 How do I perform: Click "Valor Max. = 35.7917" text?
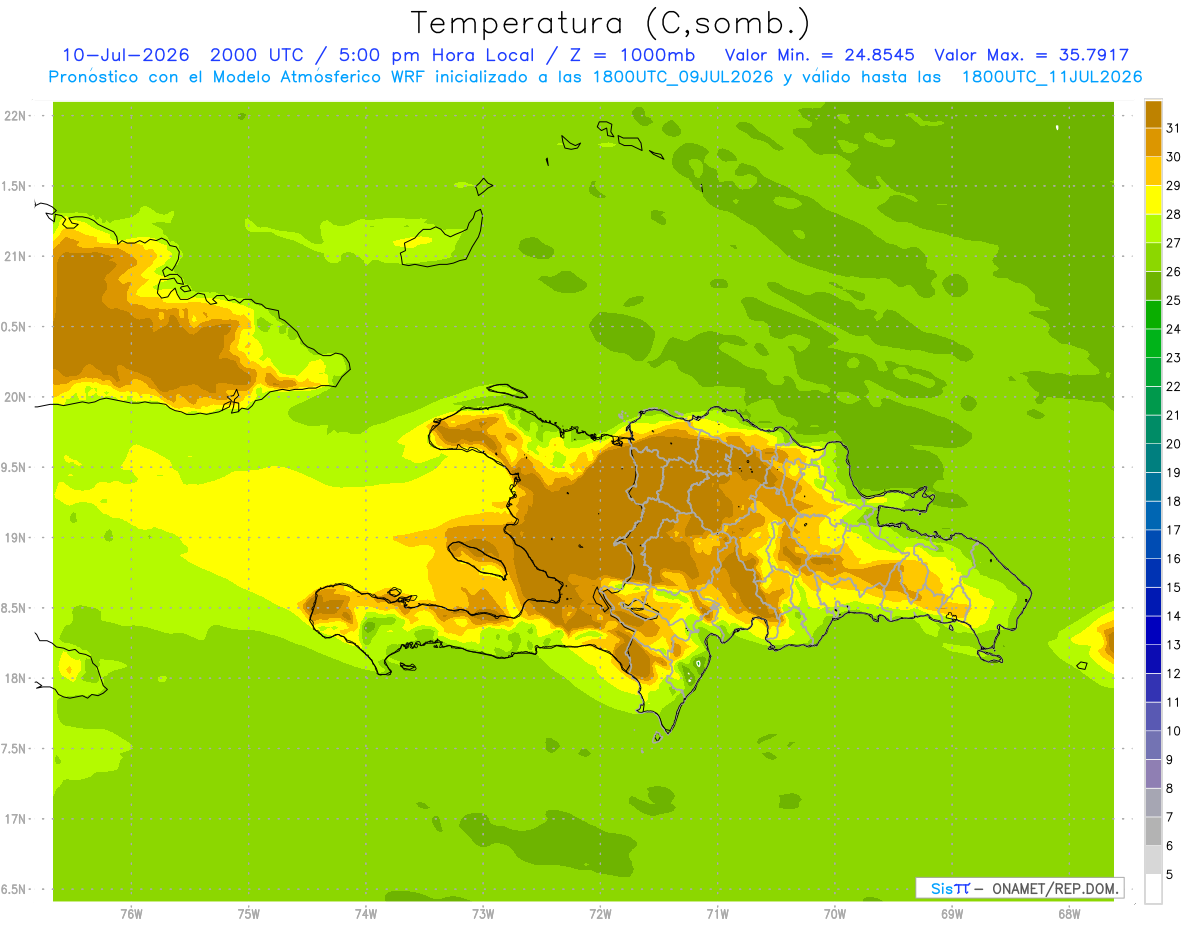(1032, 55)
